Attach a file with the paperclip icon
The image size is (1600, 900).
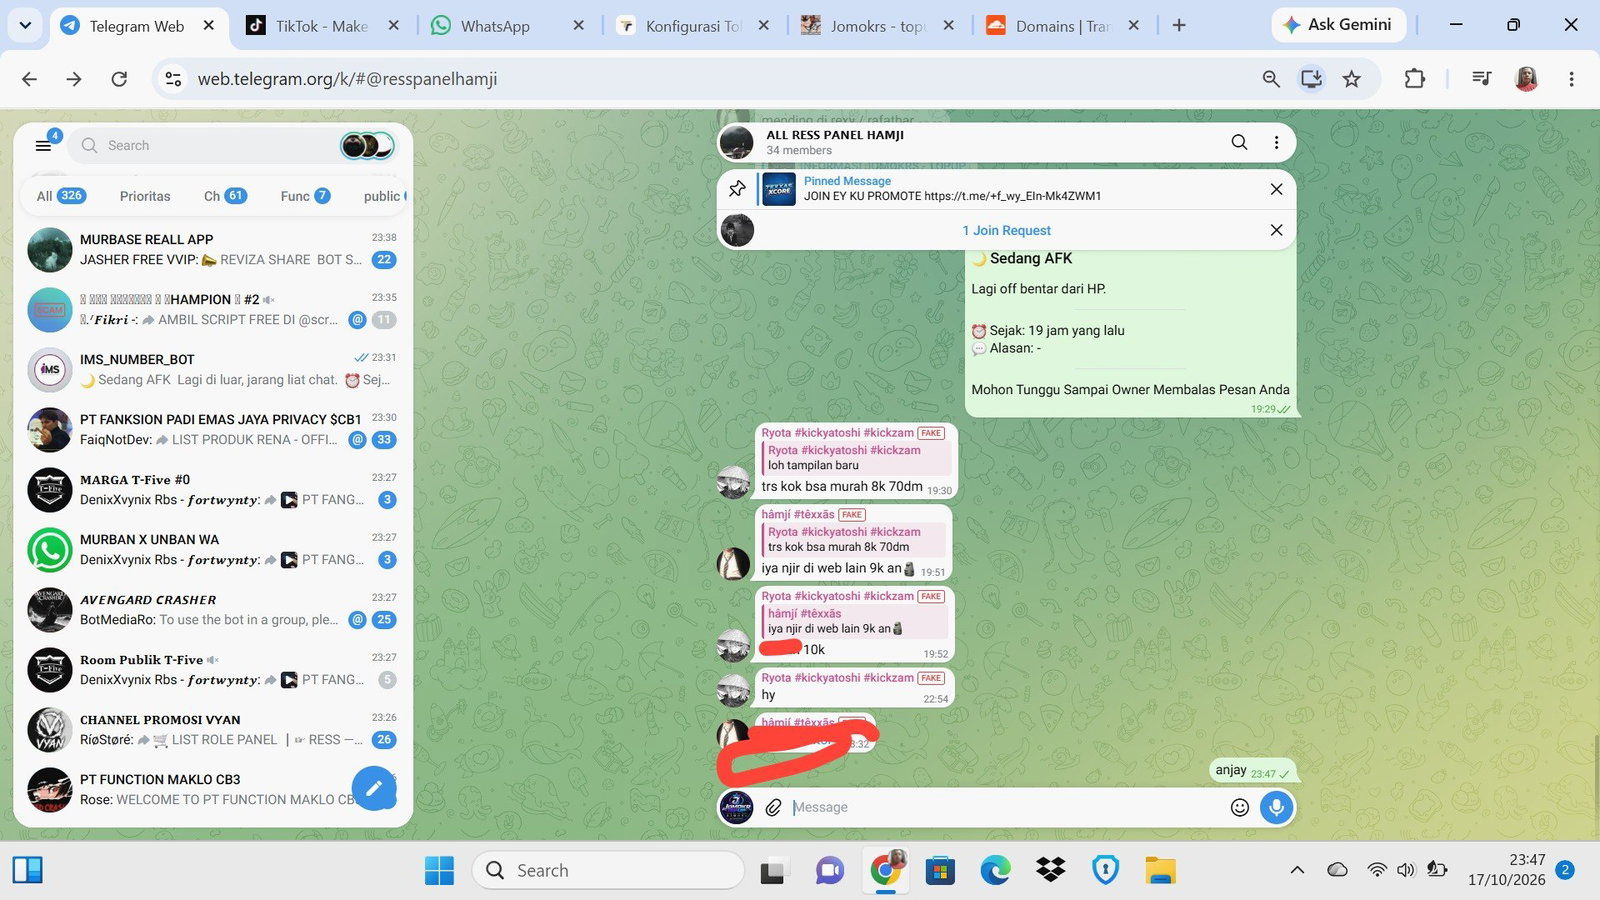[x=773, y=807]
